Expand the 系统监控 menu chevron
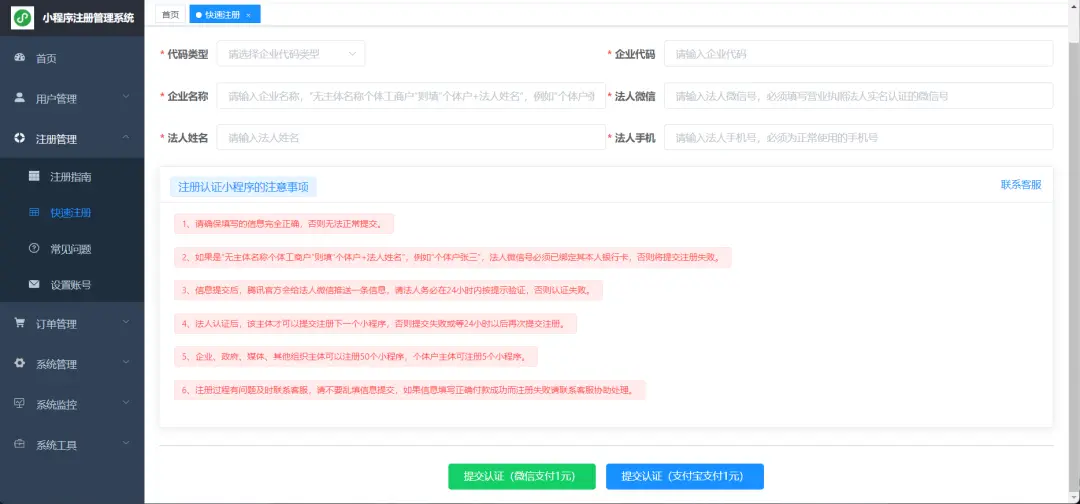1080x504 pixels. click(x=126, y=403)
